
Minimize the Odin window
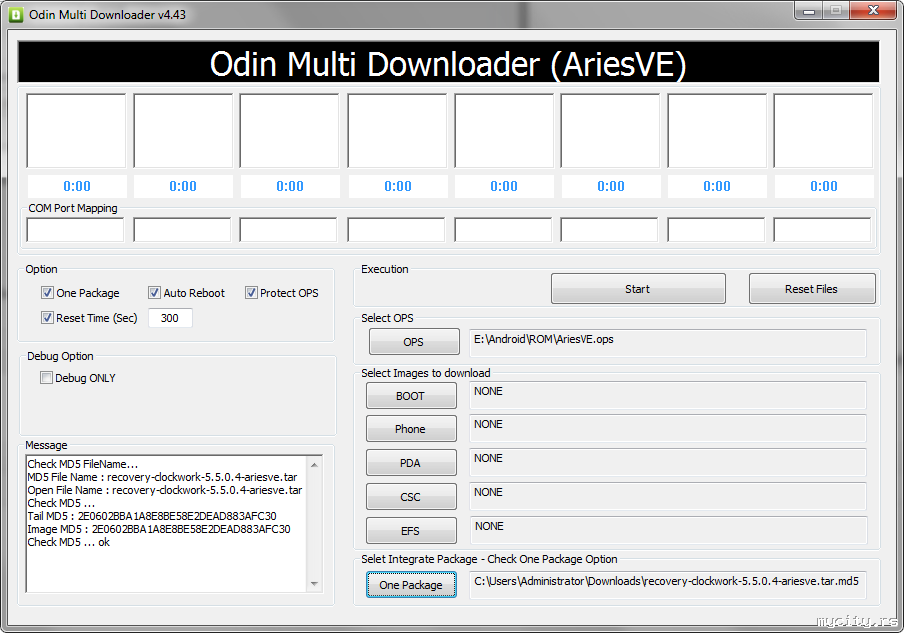[x=809, y=11]
